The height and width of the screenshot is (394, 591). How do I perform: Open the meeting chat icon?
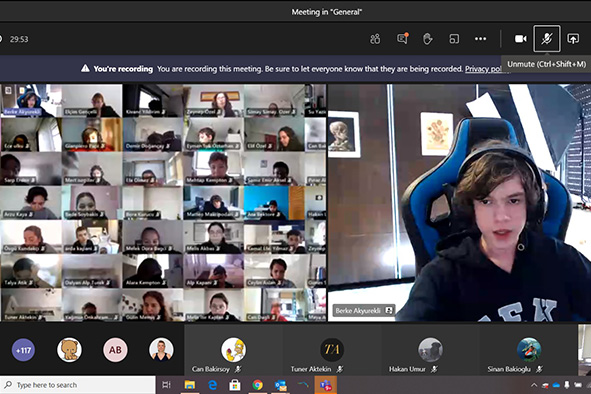(x=402, y=38)
